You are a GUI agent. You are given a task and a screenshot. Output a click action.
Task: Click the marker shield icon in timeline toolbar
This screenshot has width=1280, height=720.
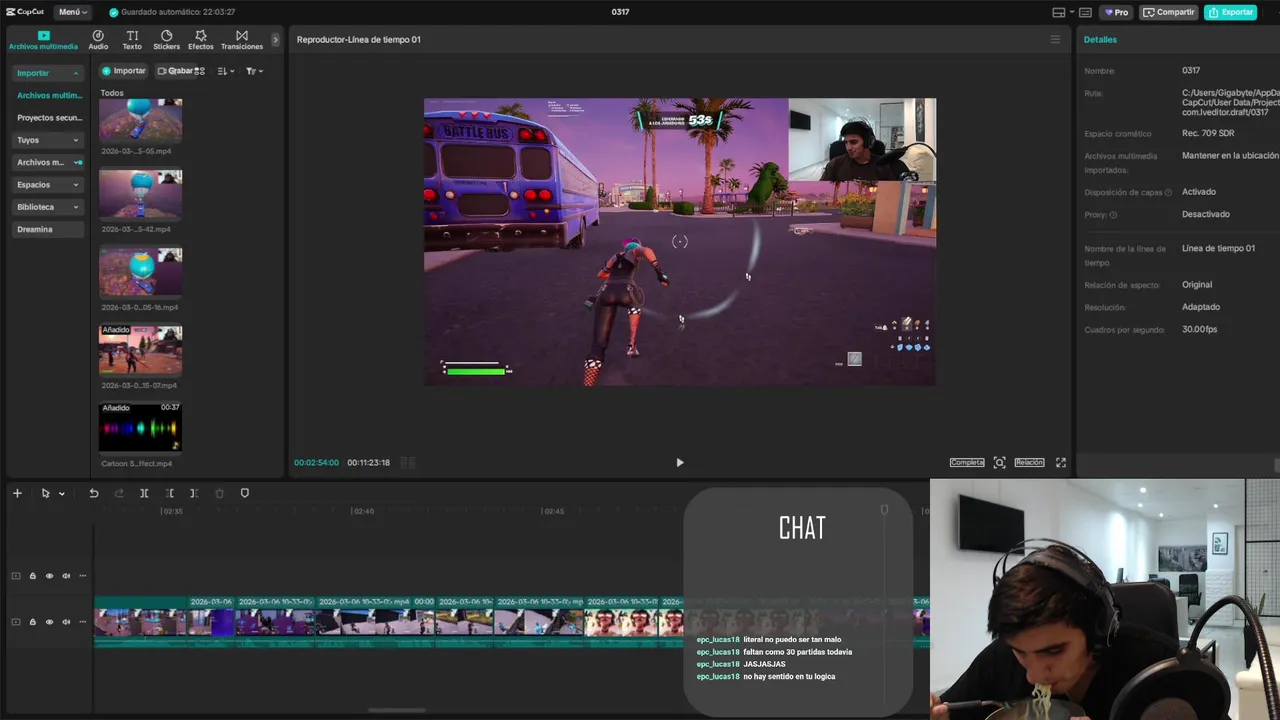[x=245, y=493]
